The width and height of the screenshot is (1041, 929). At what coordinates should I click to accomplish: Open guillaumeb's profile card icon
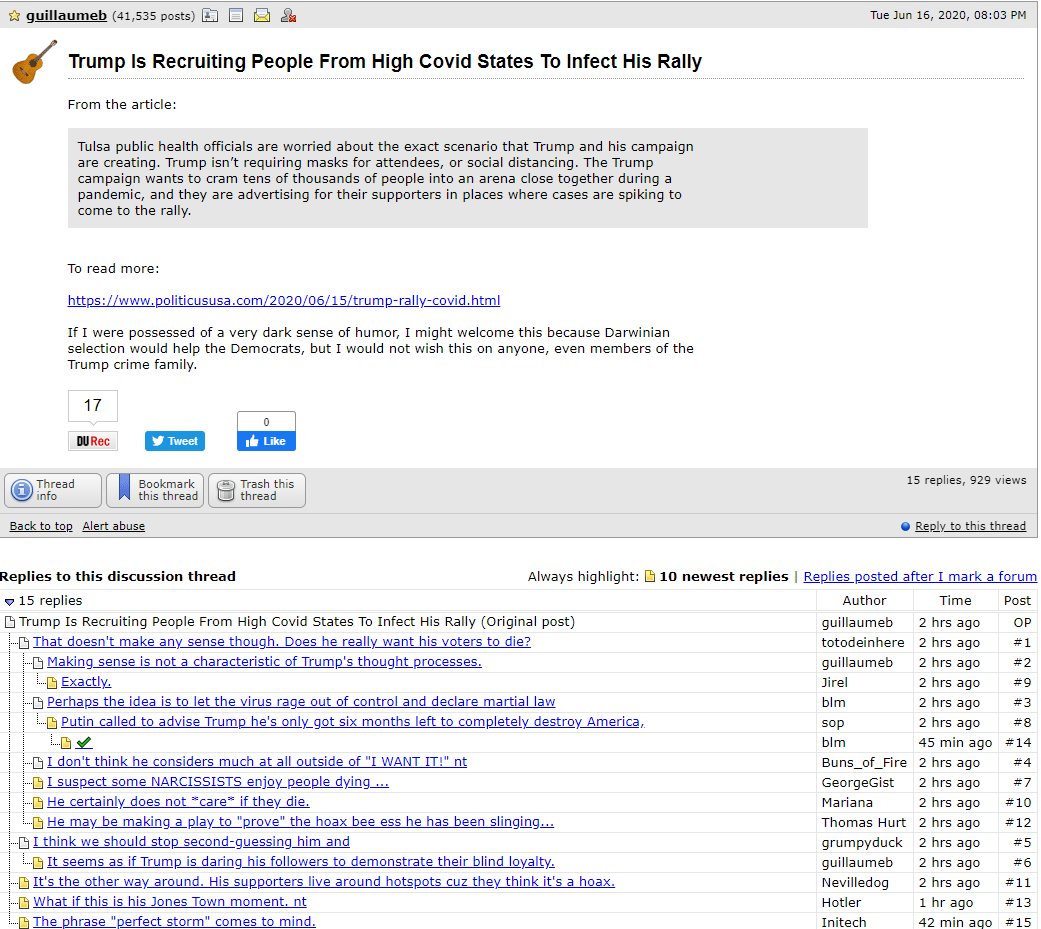point(210,15)
